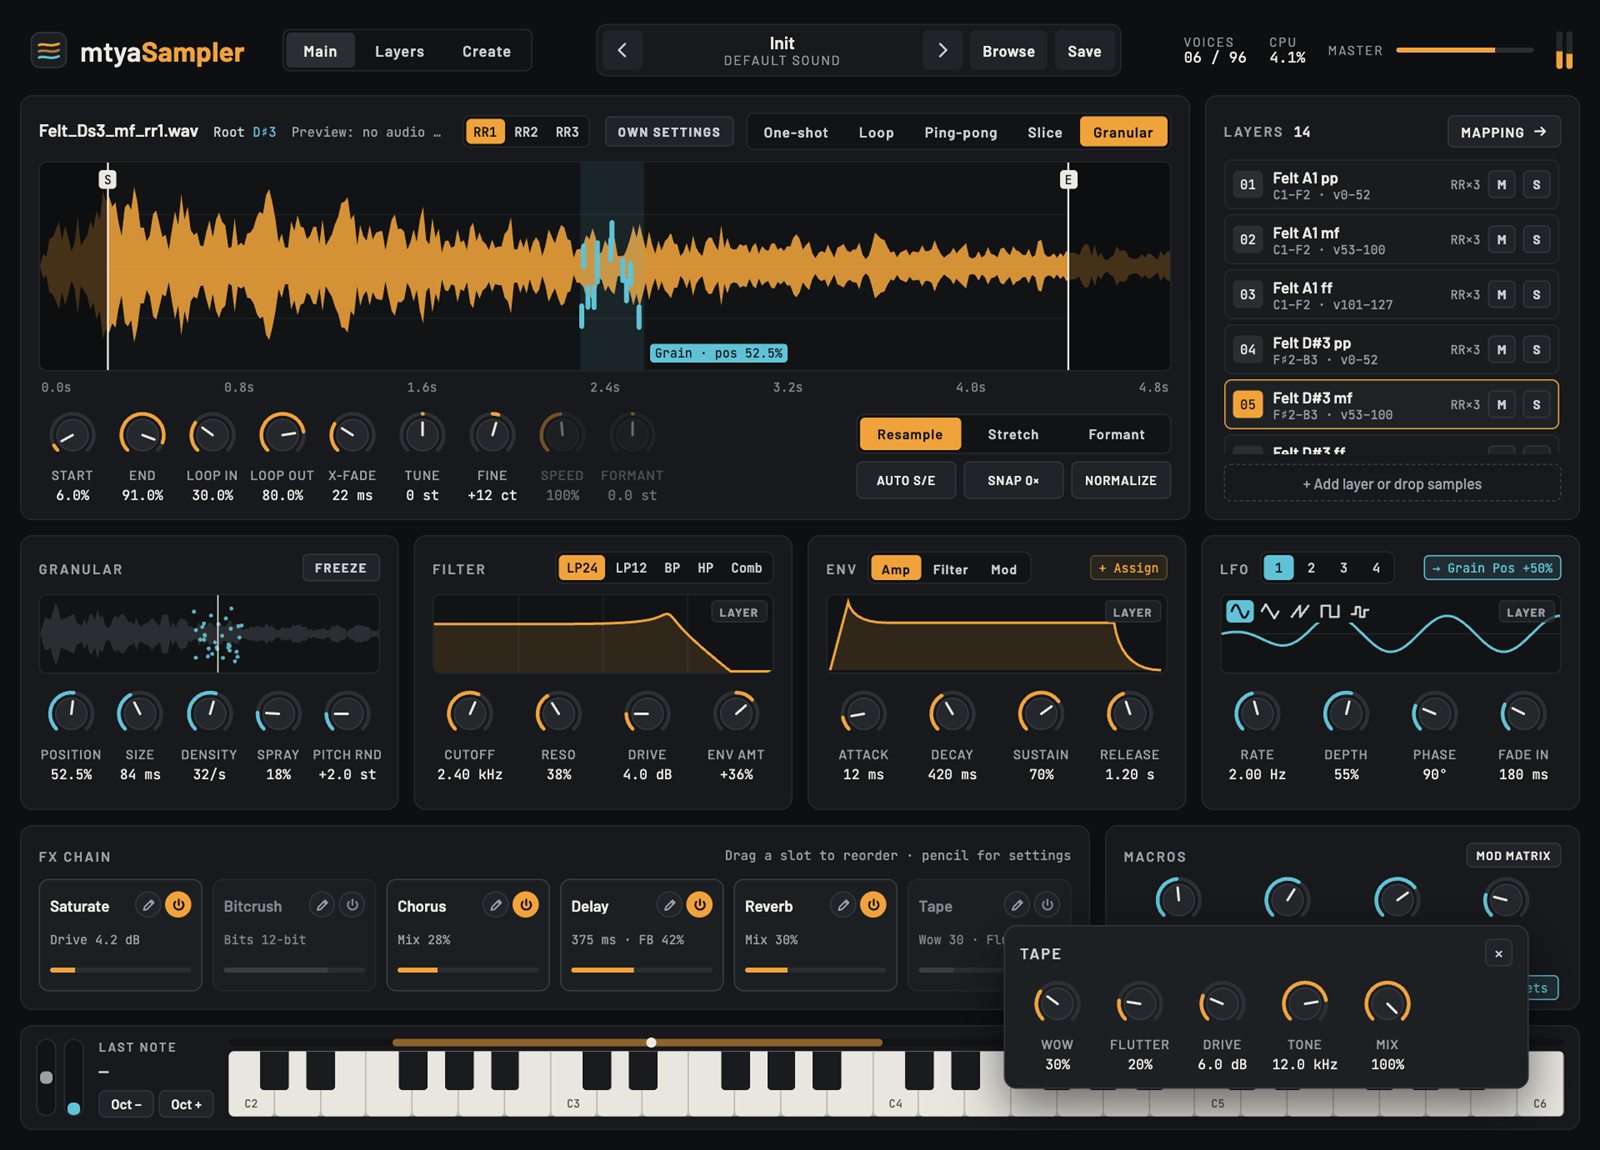Image resolution: width=1600 pixels, height=1150 pixels.
Task: Open the Grain Pos +50% LFO target
Action: tap(1492, 568)
